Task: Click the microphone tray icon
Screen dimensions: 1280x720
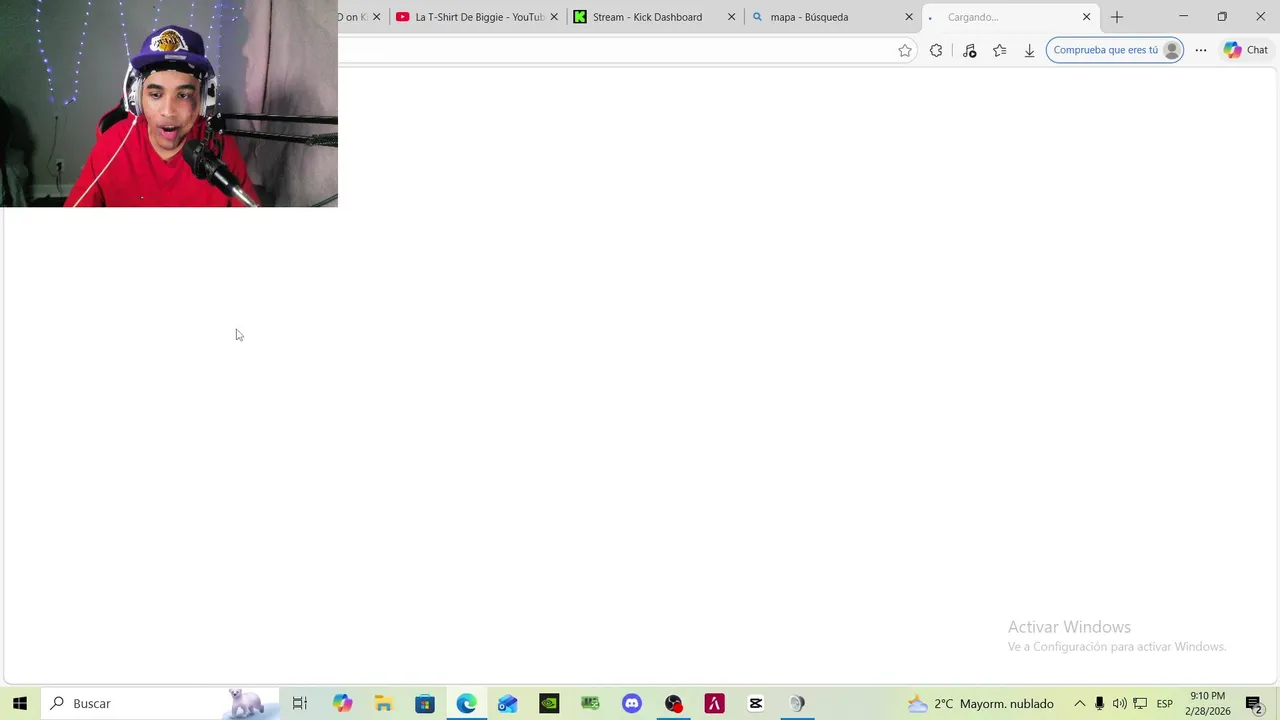Action: 1099,703
